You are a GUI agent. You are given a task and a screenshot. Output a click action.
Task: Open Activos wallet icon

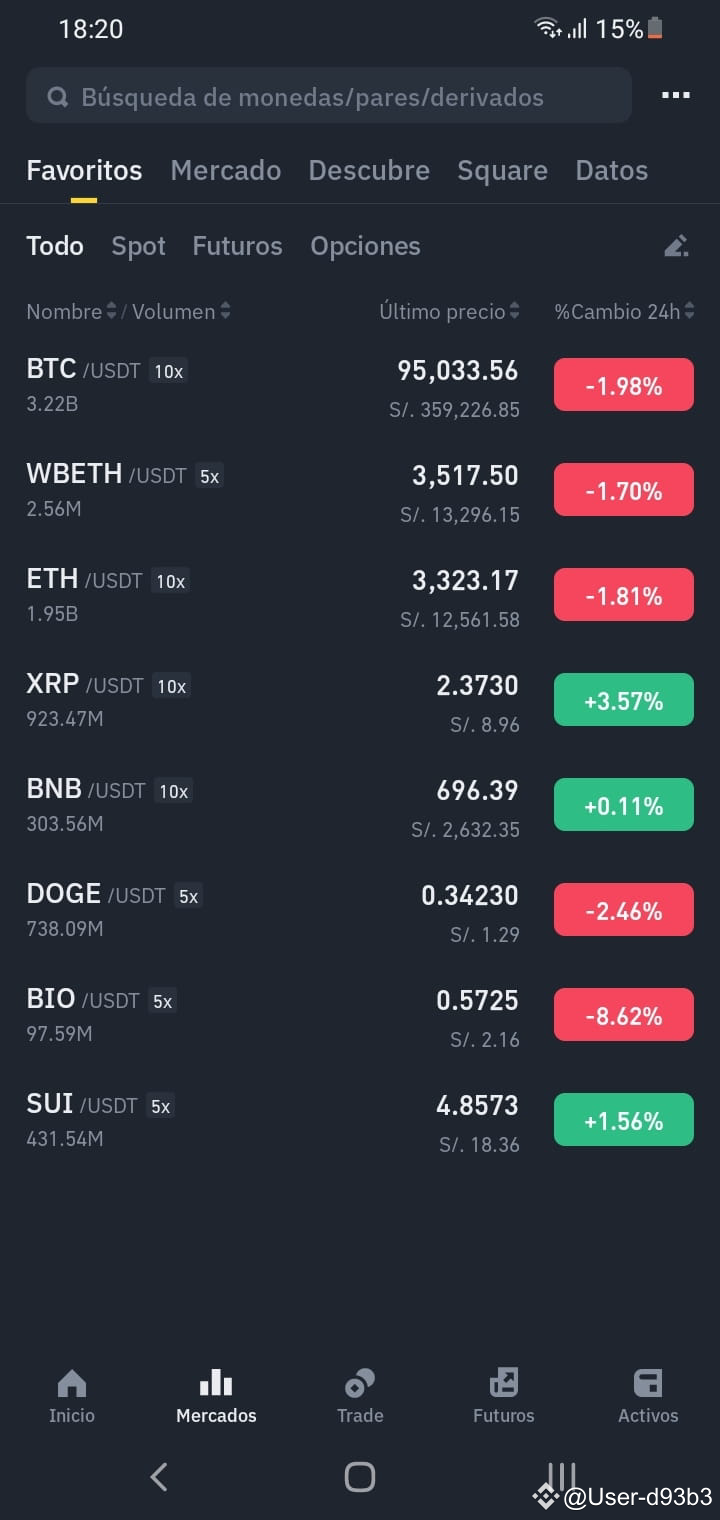[648, 1384]
